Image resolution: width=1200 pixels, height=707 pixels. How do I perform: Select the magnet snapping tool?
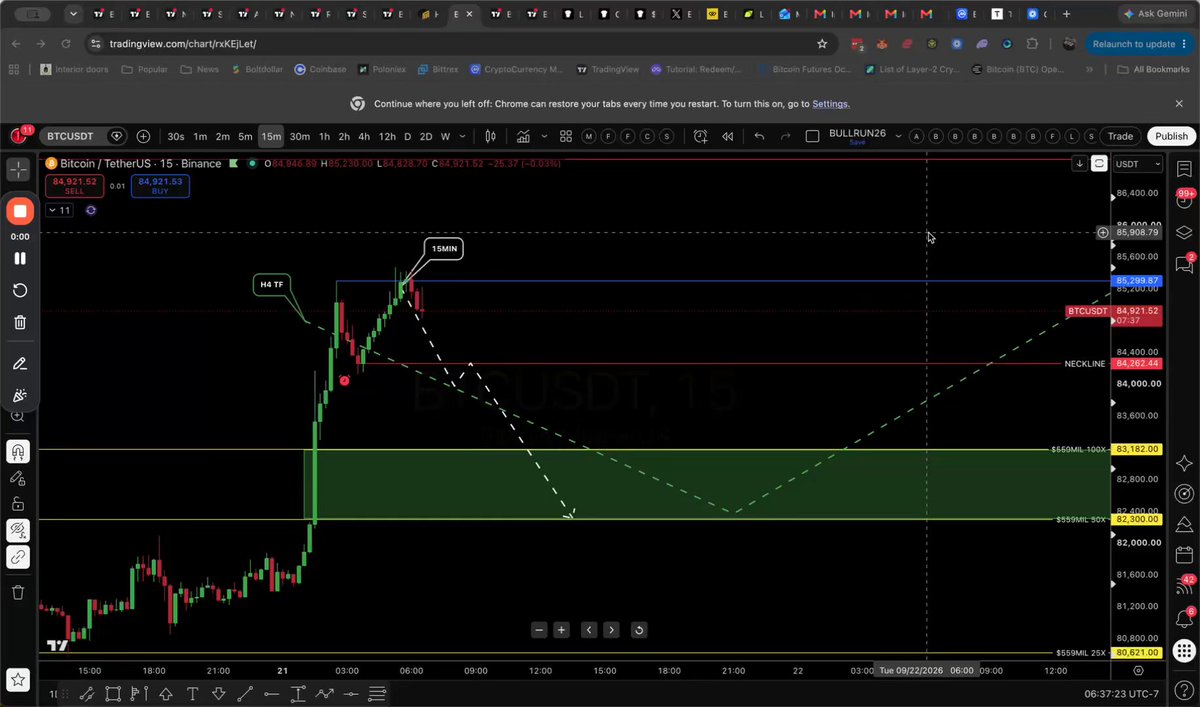[x=18, y=452]
